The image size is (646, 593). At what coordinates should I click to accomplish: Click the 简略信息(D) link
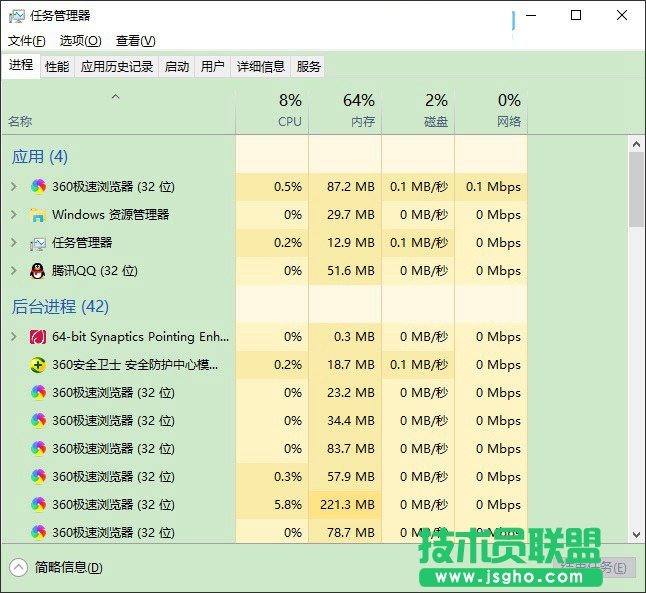tap(68, 568)
